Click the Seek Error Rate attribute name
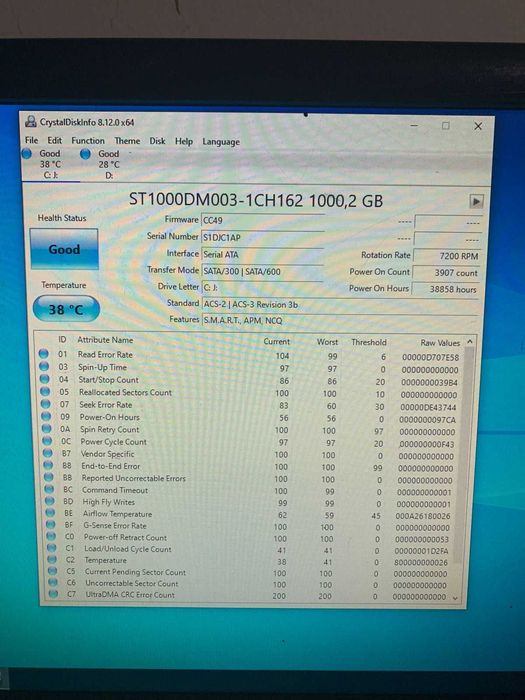525x700 pixels. (x=106, y=404)
